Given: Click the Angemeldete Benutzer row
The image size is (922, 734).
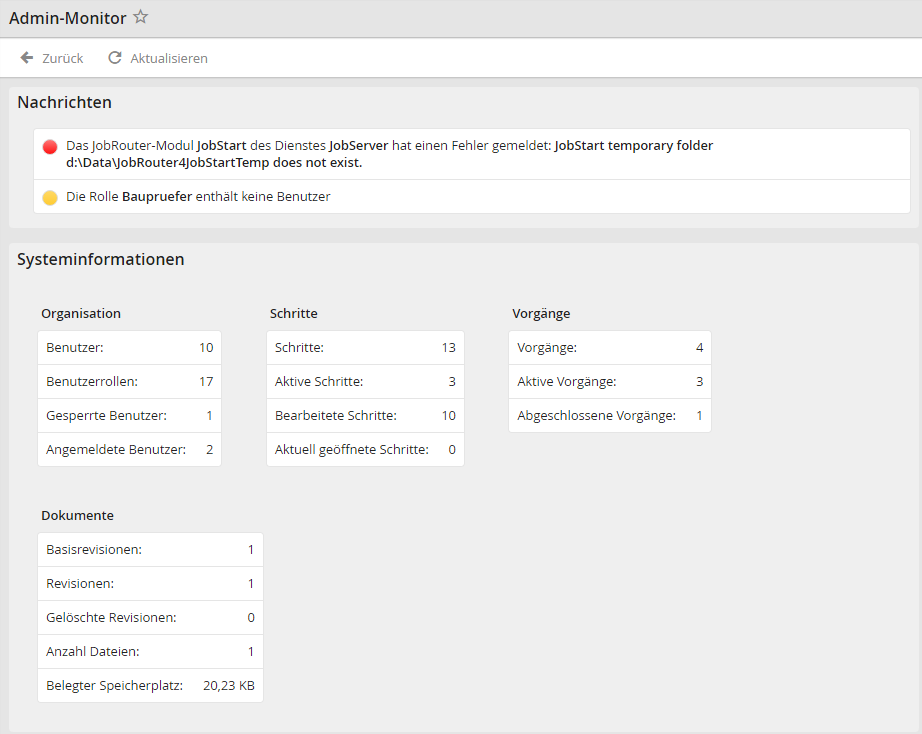Looking at the screenshot, I should tap(129, 450).
